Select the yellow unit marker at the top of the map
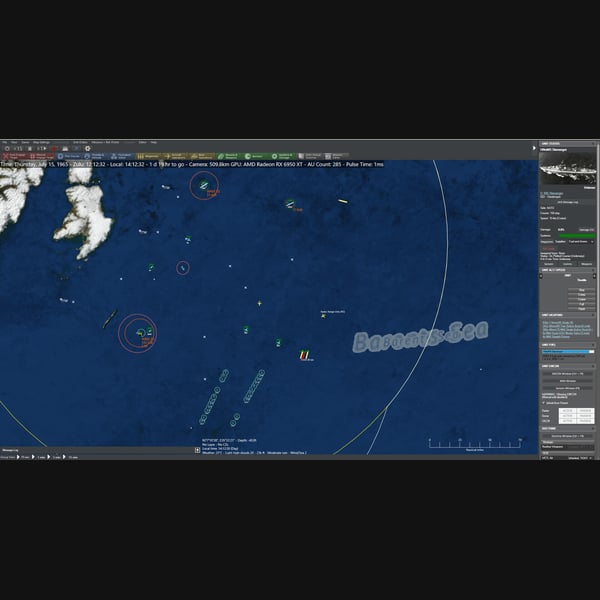The width and height of the screenshot is (600, 600). point(343,201)
